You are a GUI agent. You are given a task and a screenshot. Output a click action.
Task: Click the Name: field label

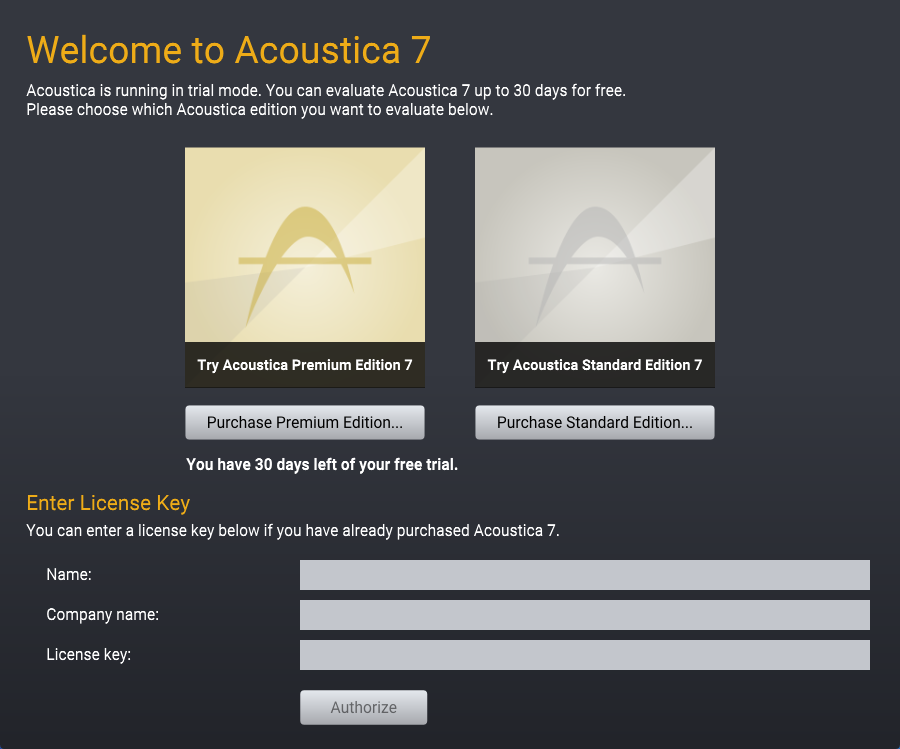69,575
